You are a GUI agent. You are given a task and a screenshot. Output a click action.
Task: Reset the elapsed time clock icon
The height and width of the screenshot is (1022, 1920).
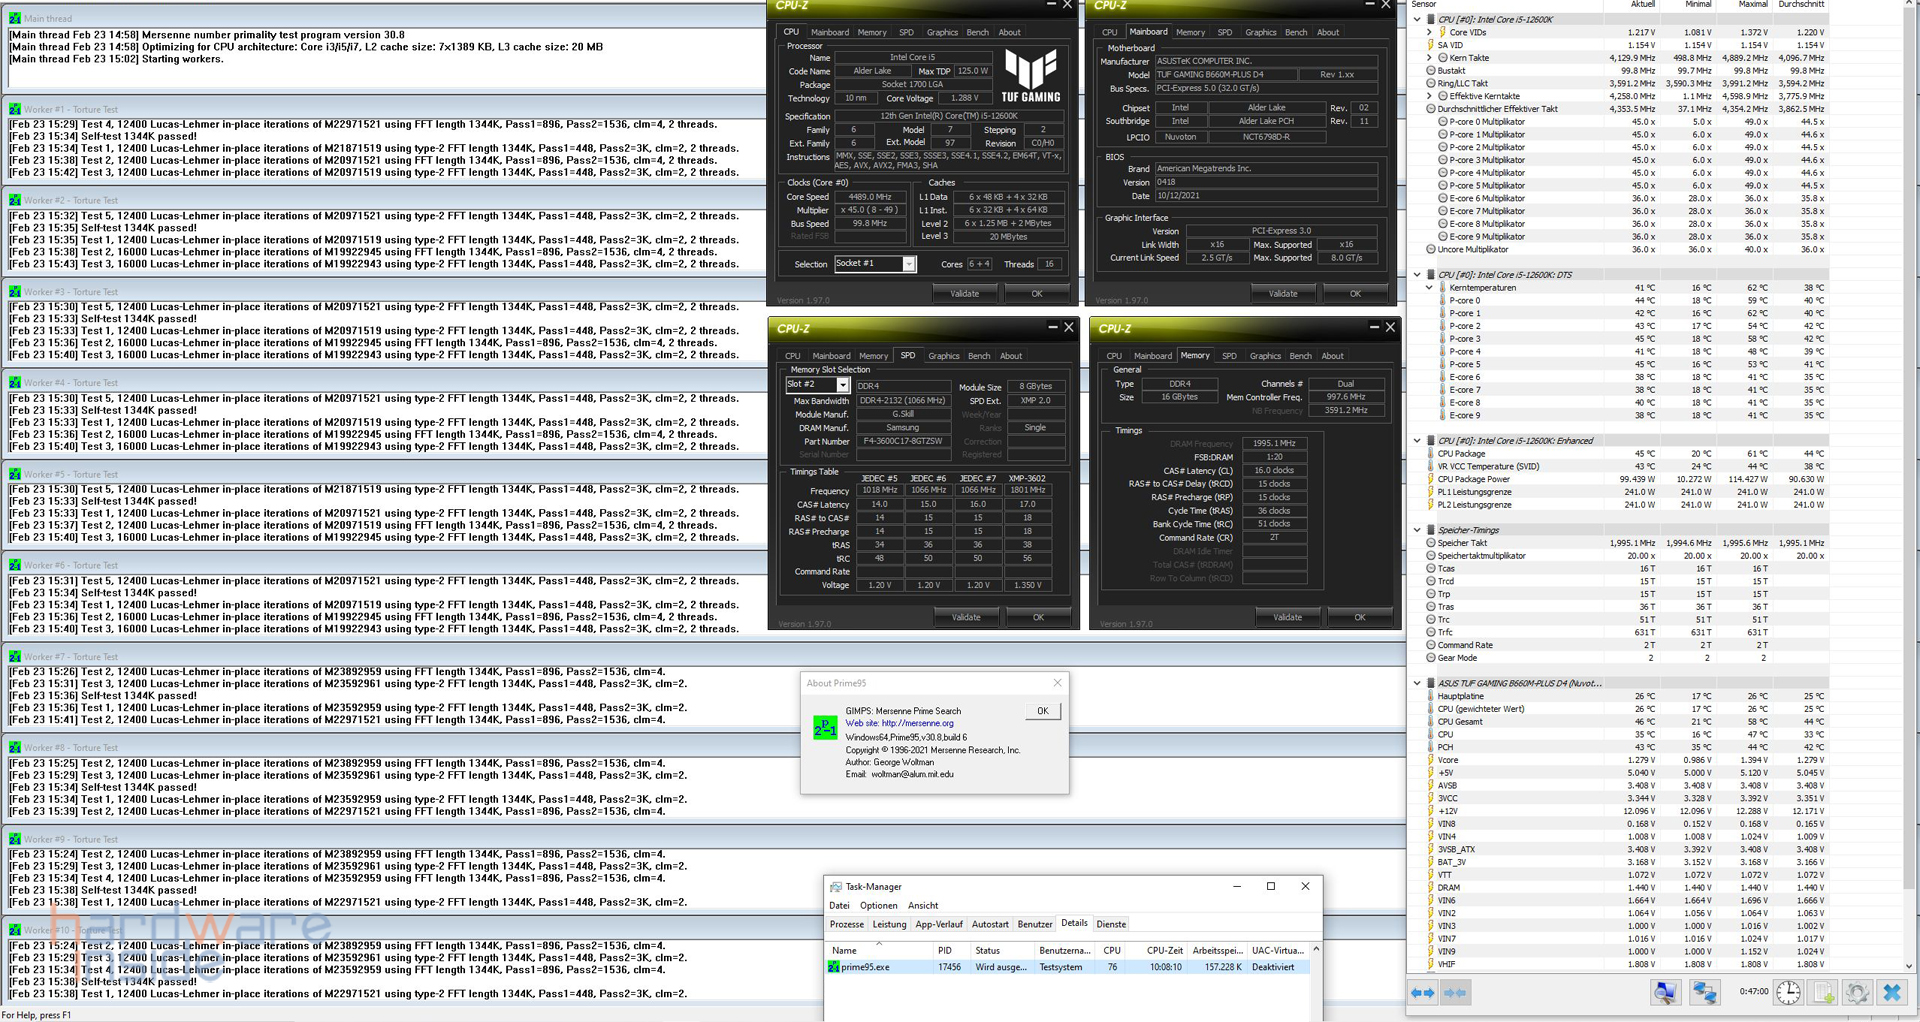1788,992
